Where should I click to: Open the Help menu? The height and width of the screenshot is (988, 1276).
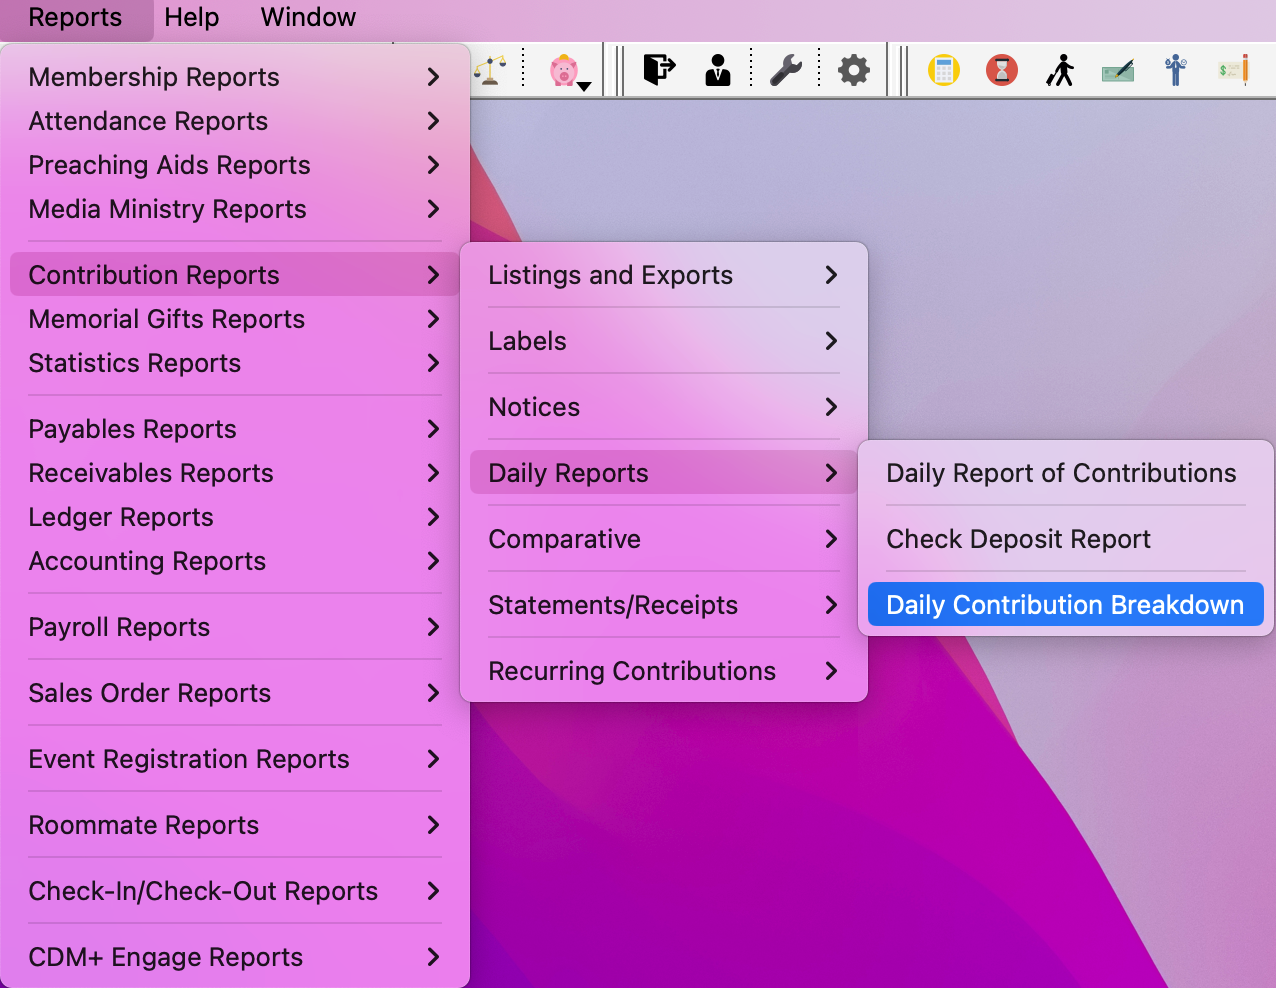click(192, 17)
